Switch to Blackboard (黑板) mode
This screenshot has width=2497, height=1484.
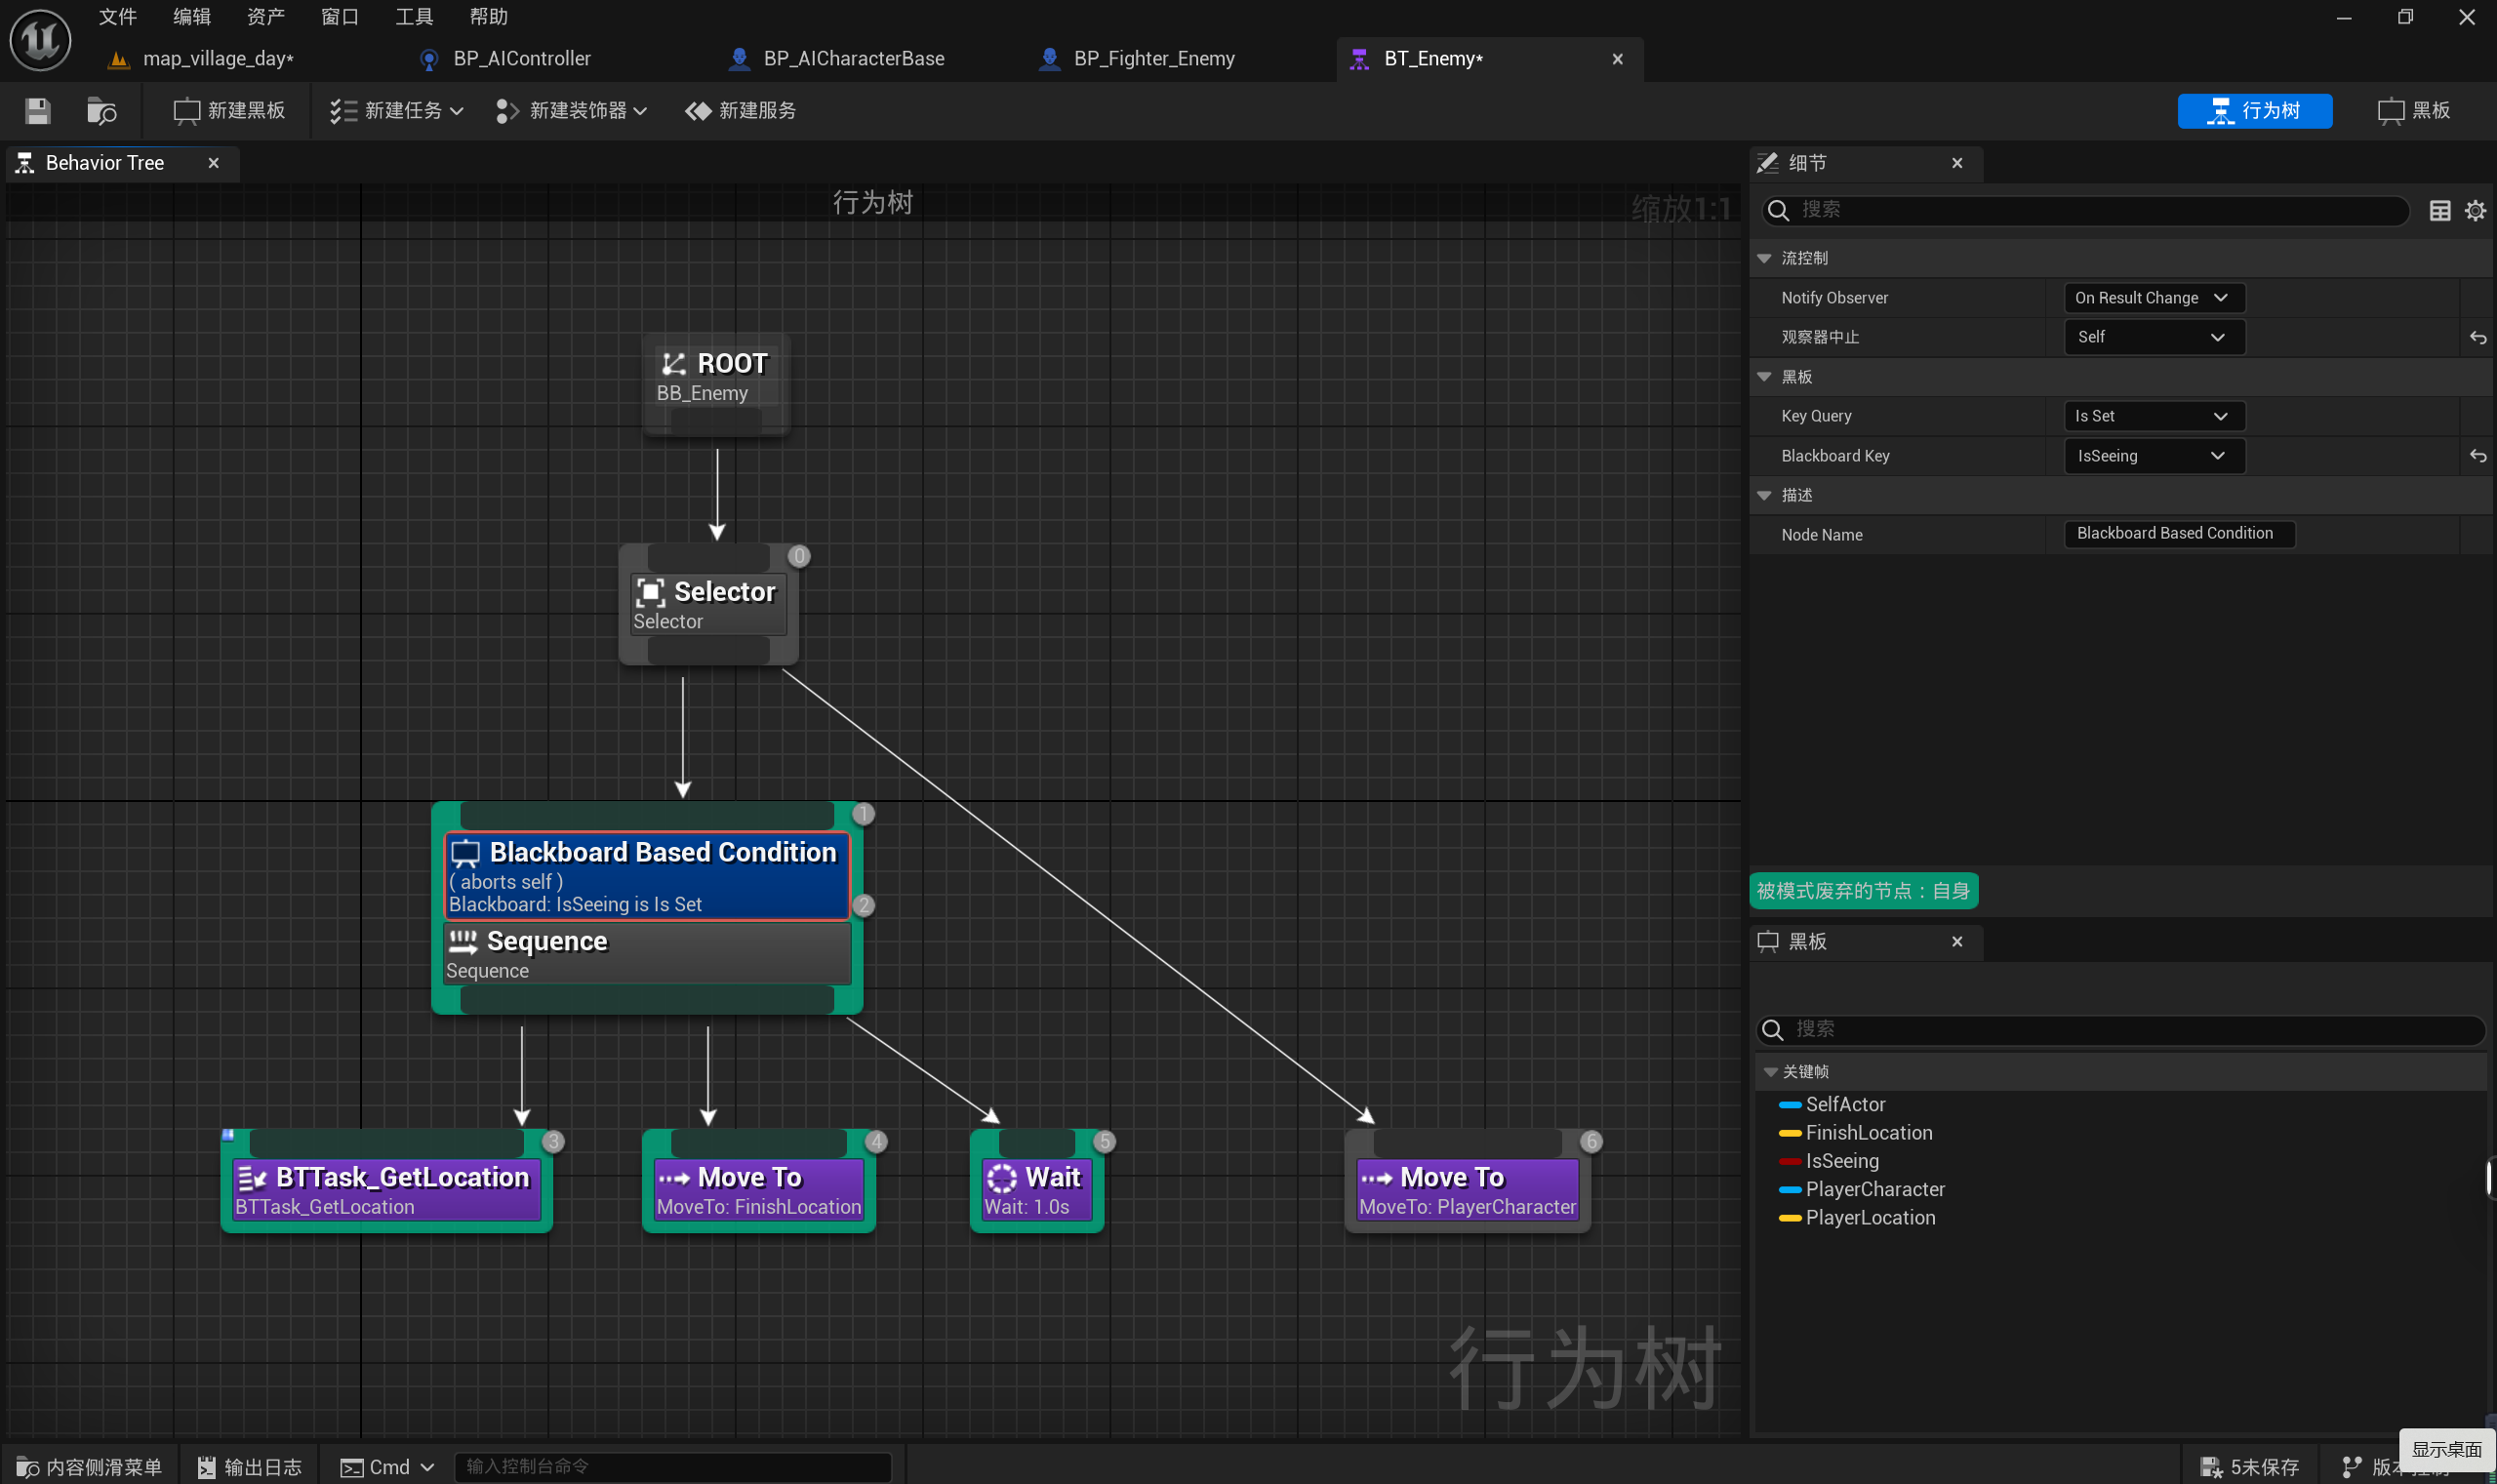click(x=2414, y=110)
